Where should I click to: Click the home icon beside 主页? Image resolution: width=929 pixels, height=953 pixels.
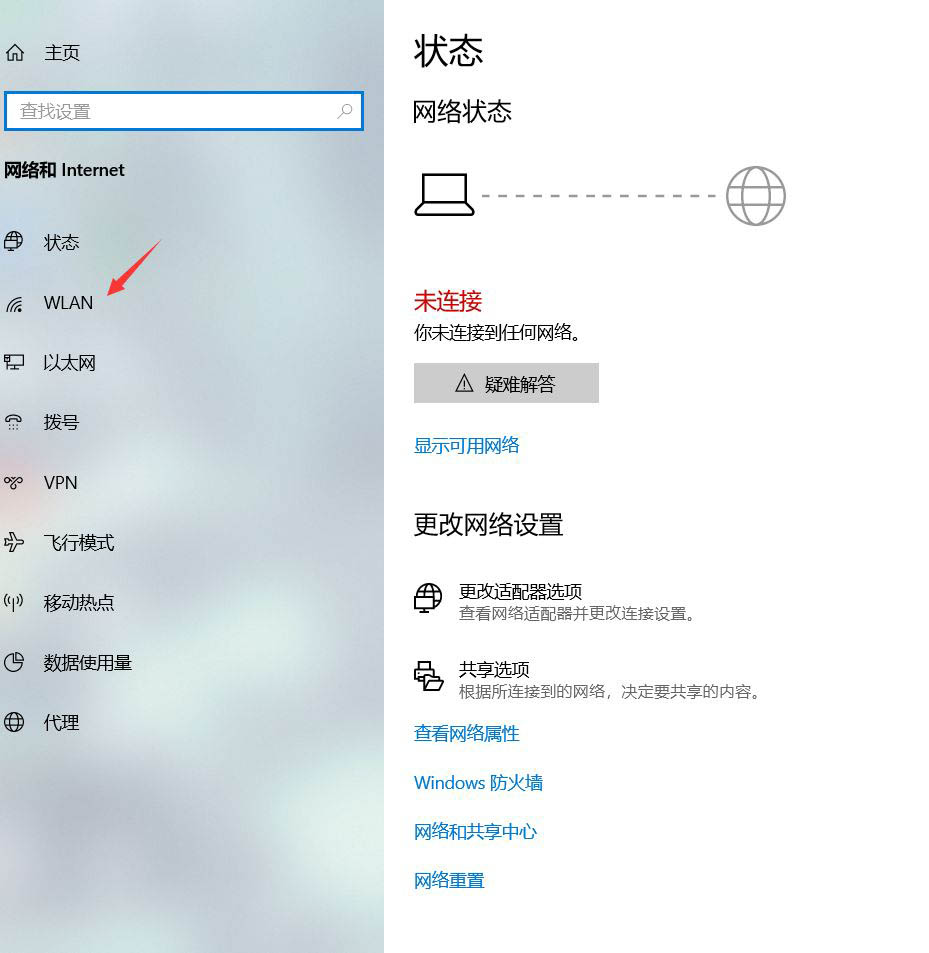coord(14,53)
